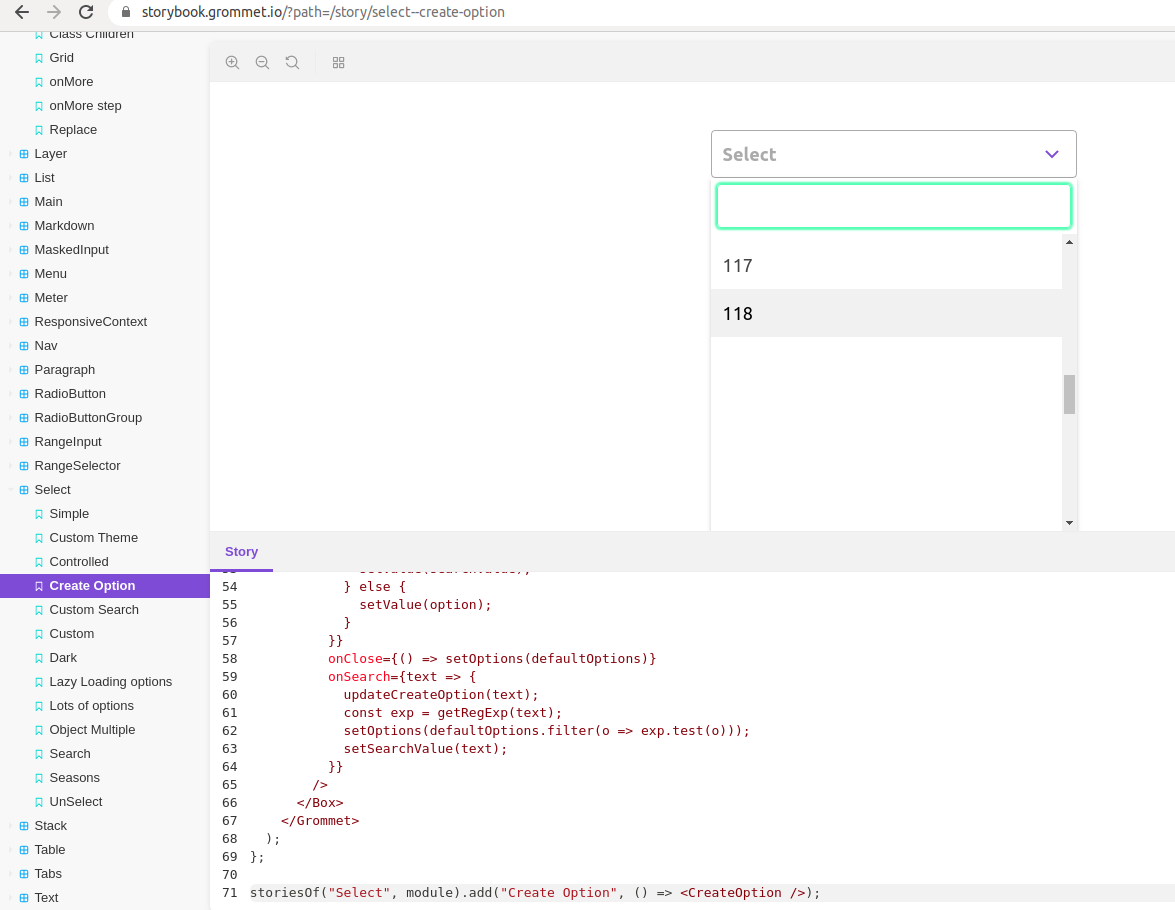
Task: Open the onMore story
Action: 71,82
